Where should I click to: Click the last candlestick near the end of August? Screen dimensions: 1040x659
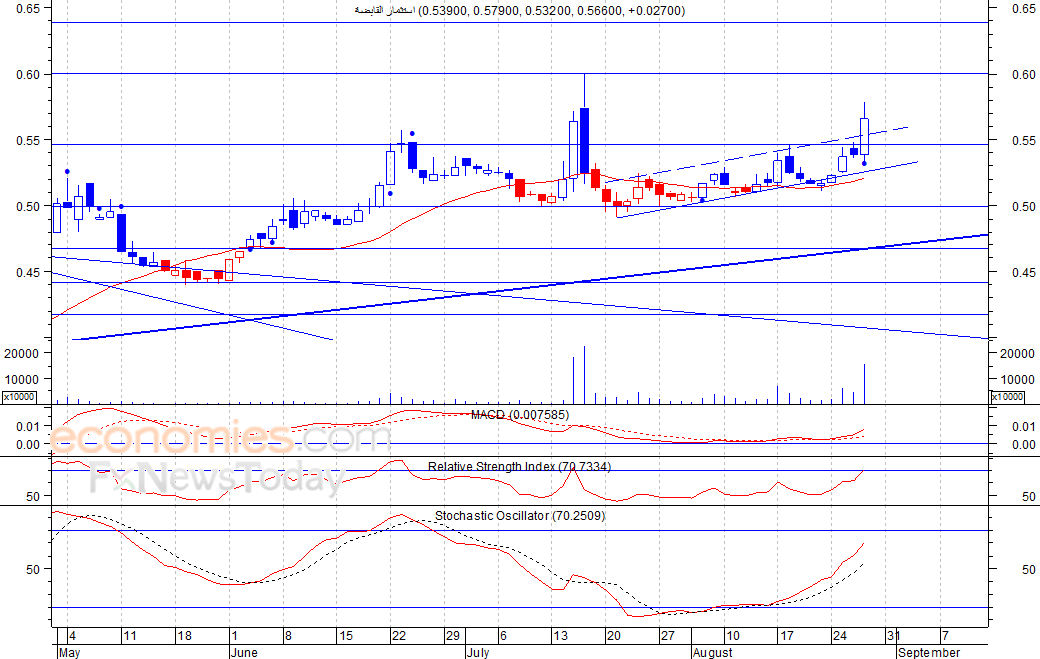864,133
